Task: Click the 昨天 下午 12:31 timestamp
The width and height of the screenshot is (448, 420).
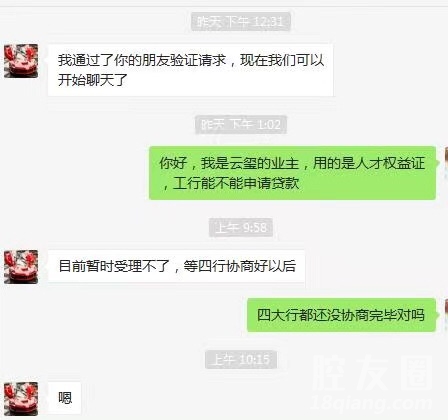Action: (x=241, y=22)
